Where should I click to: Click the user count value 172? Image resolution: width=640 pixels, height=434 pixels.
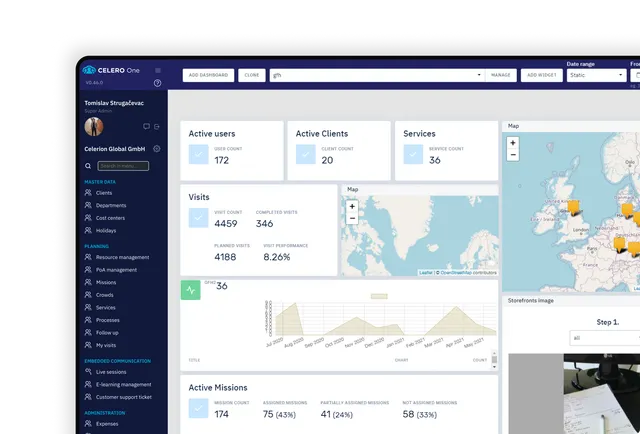[x=222, y=160]
